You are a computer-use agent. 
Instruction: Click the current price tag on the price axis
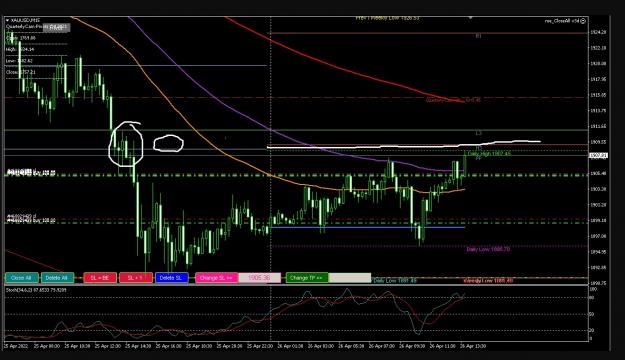click(x=598, y=155)
